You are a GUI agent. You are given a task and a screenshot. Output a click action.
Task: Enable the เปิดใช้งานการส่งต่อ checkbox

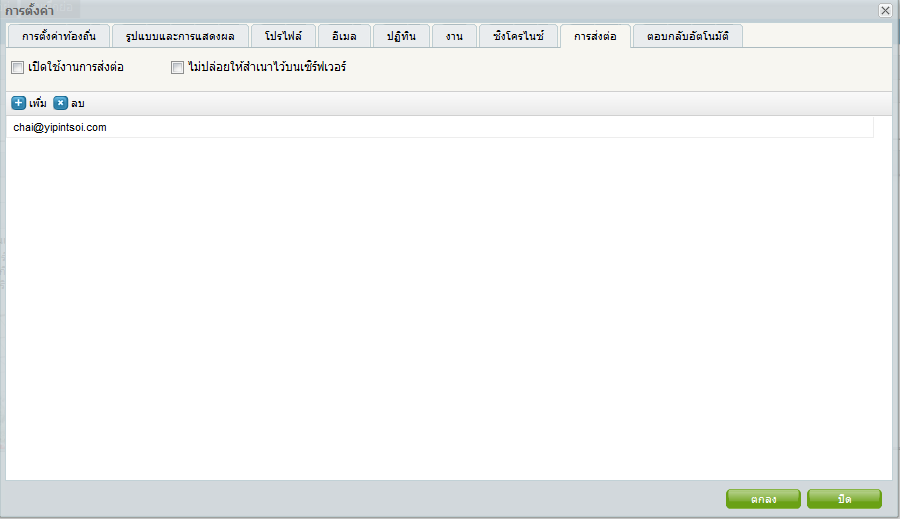click(18, 68)
